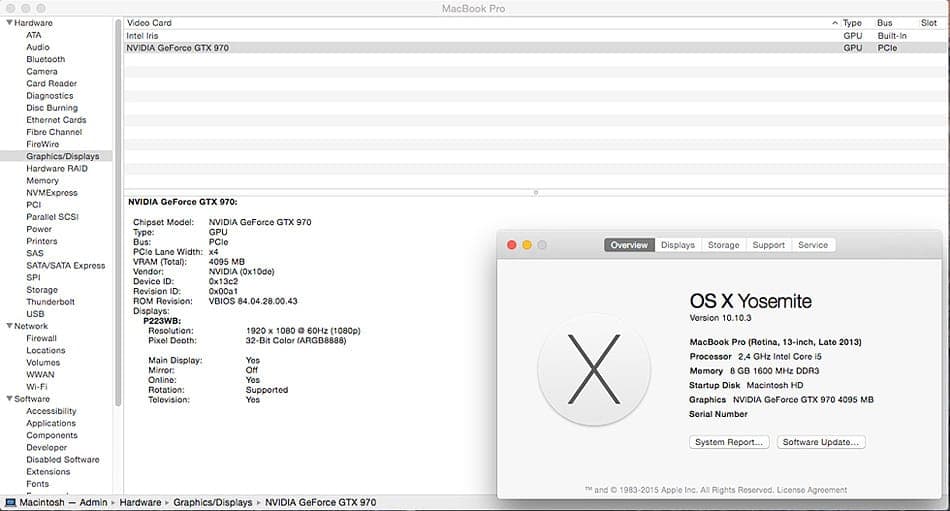Collapse the Hardware section triangle
Viewport: 950px width, 511px height.
click(x=9, y=22)
